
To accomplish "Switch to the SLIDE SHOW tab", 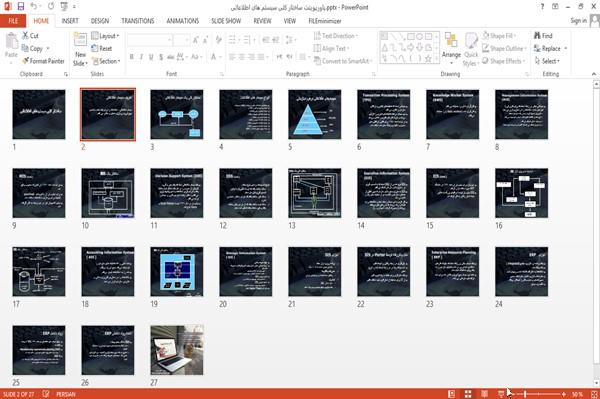I will tap(226, 21).
